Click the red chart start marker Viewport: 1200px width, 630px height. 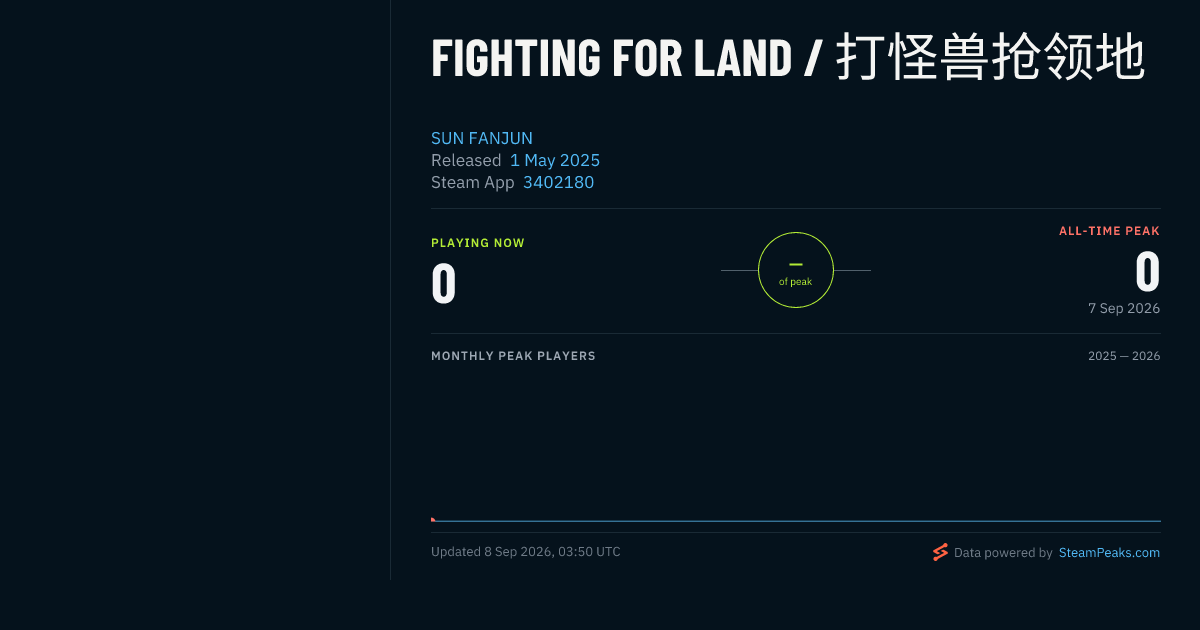point(433,519)
